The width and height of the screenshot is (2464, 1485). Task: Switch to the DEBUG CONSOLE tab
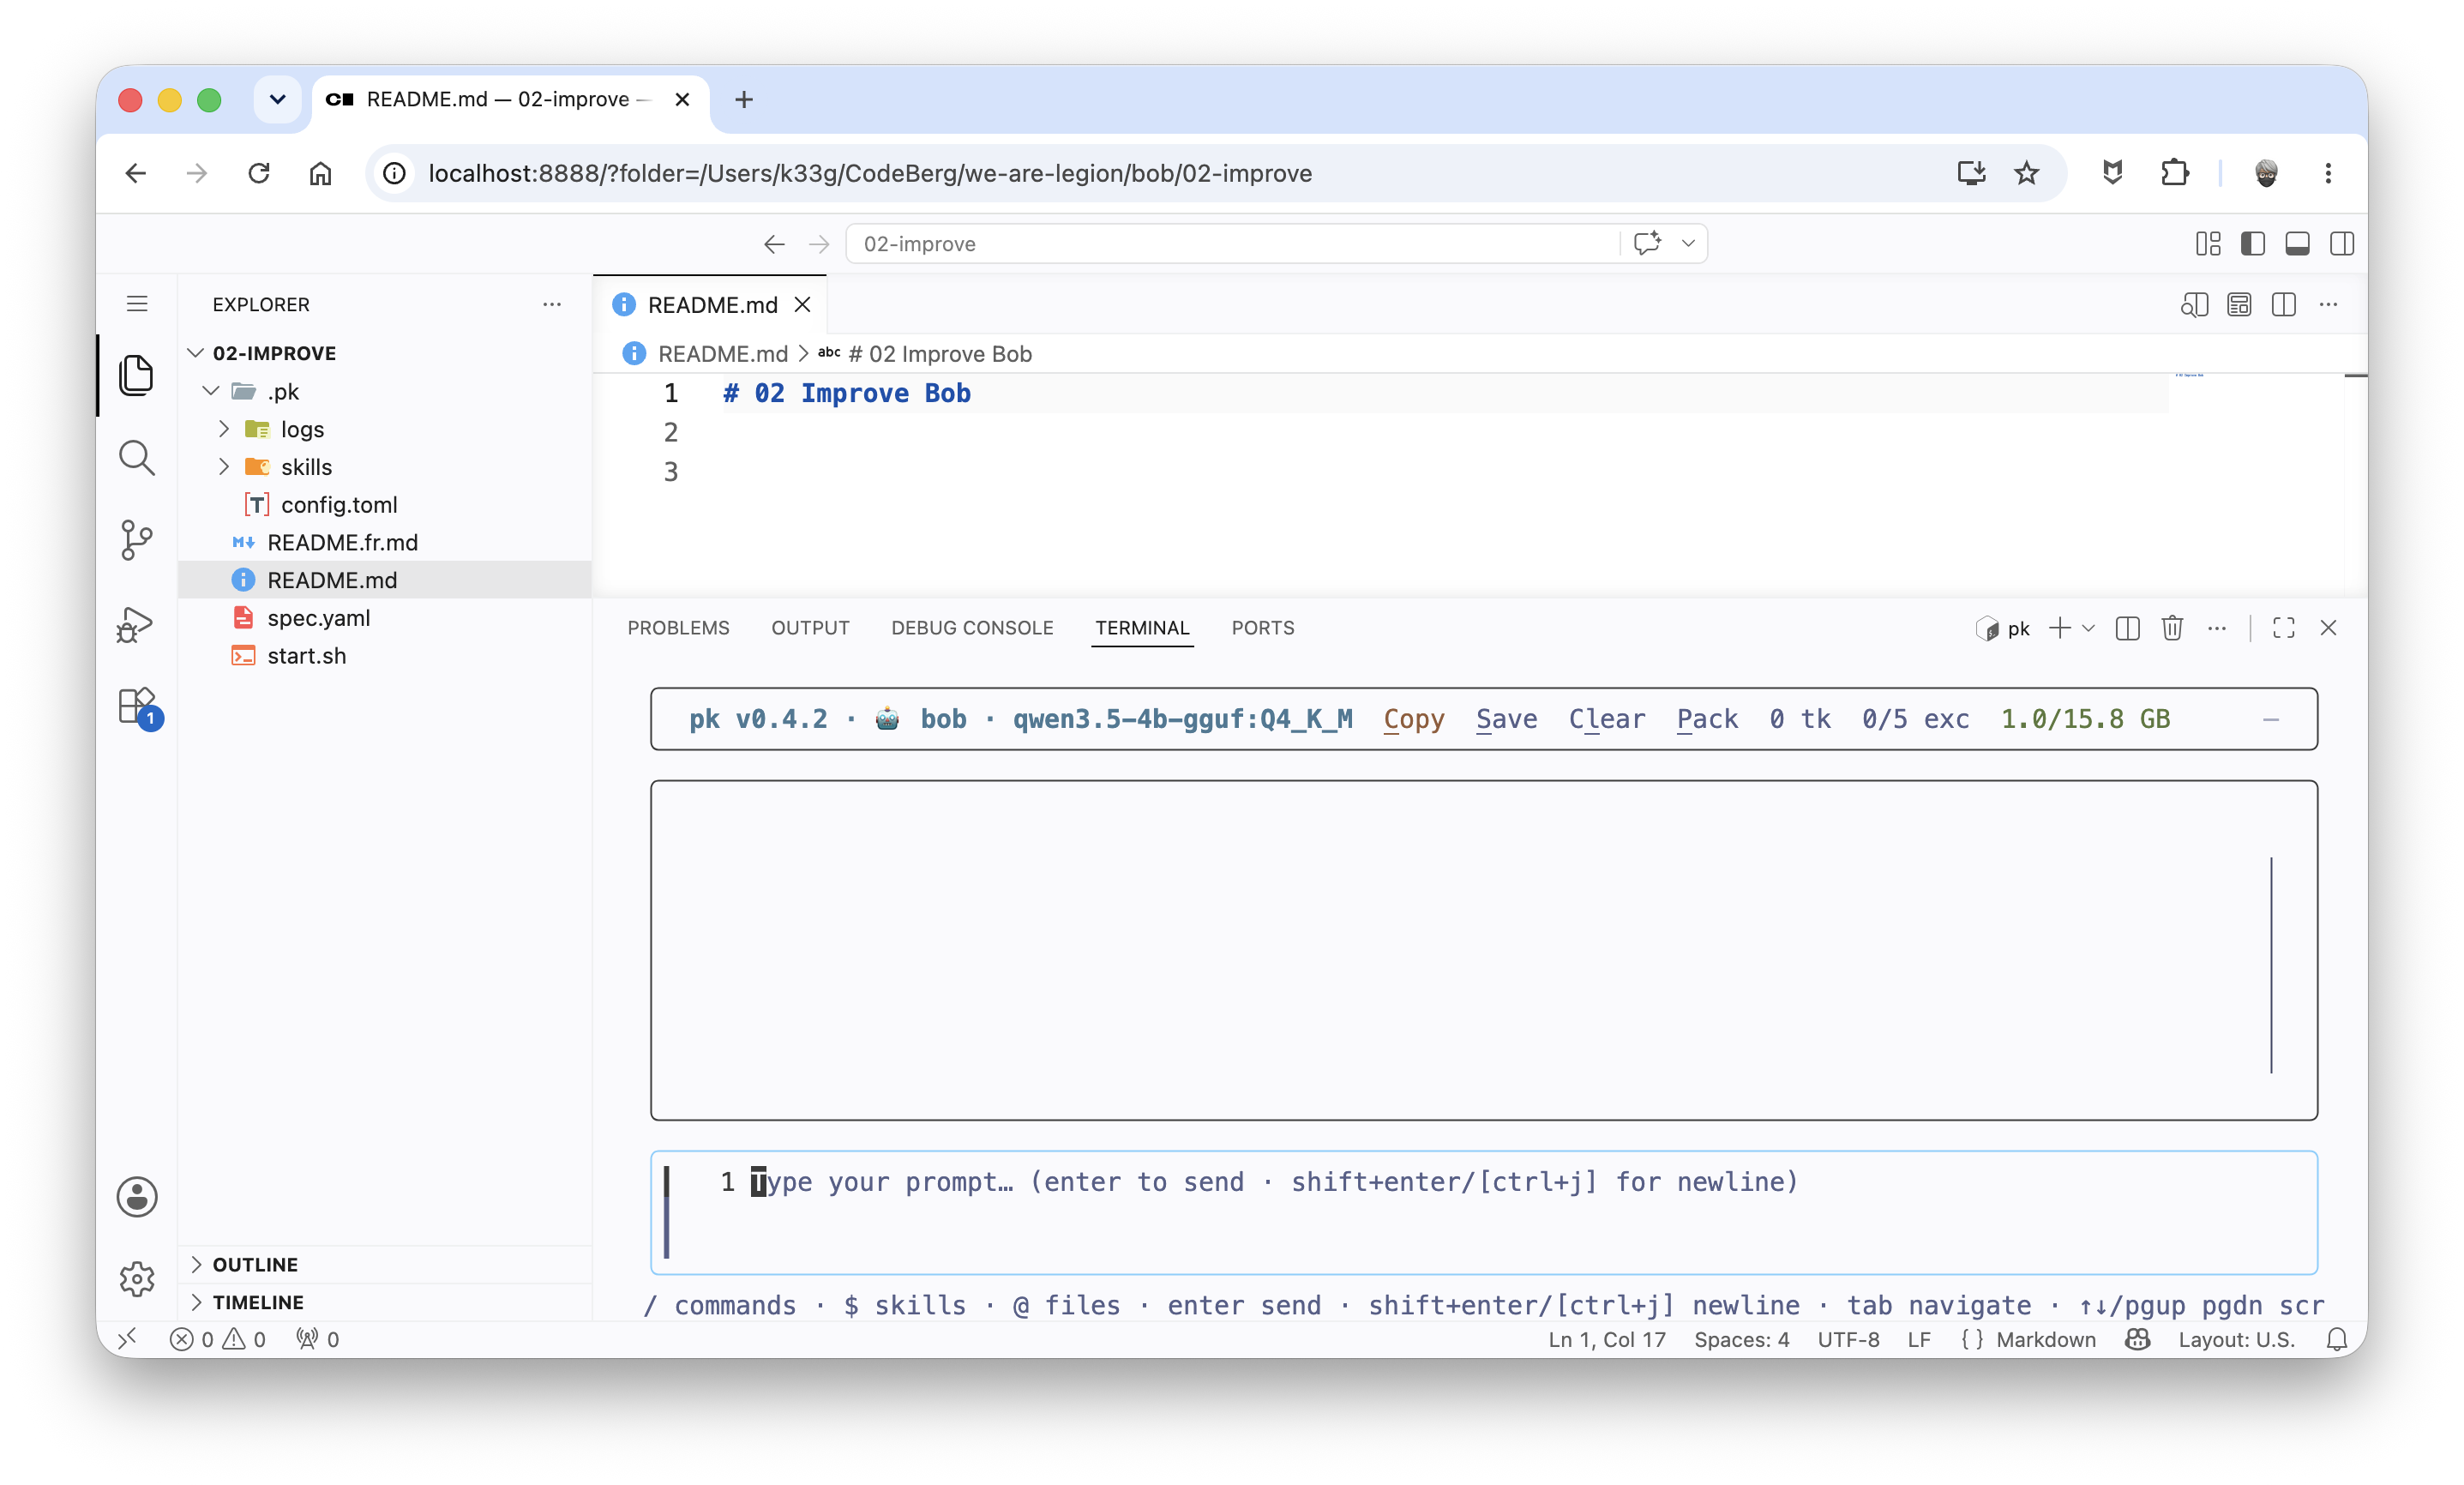coord(972,628)
